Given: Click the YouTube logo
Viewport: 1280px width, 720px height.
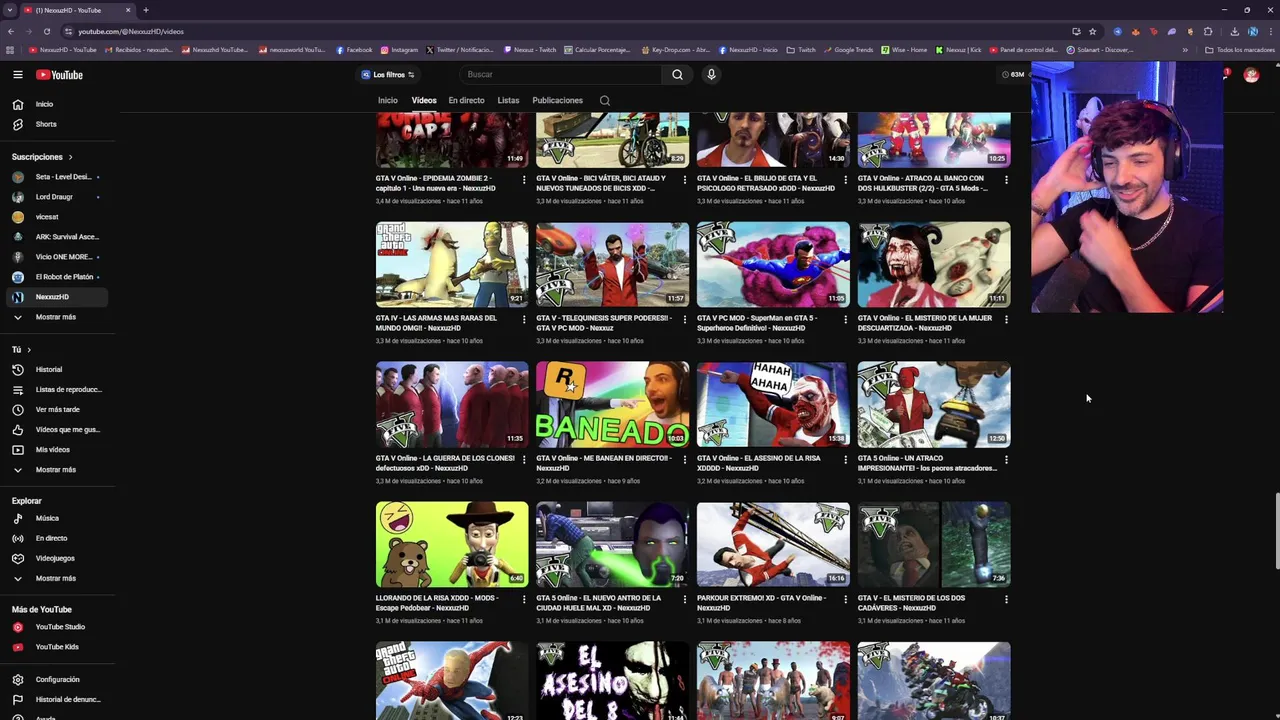Looking at the screenshot, I should coord(59,75).
